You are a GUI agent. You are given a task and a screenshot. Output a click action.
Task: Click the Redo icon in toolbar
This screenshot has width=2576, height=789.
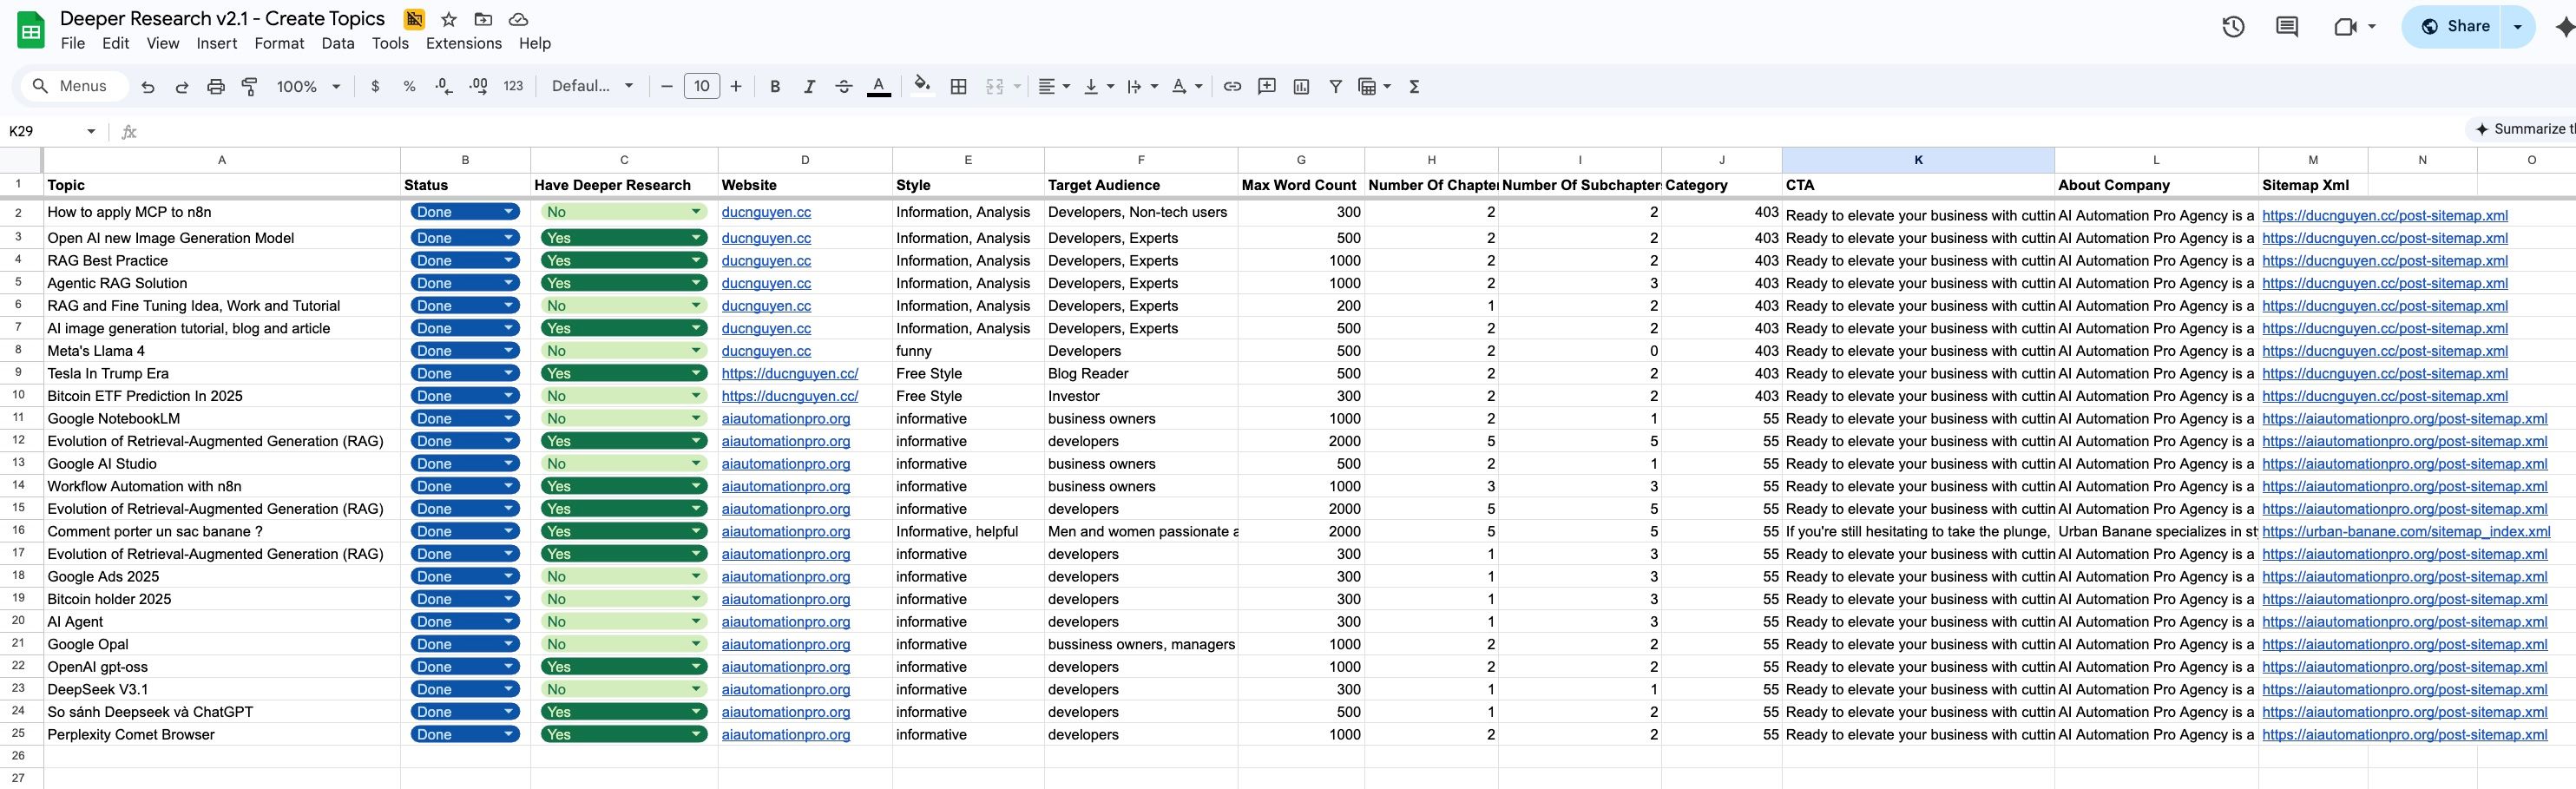click(x=182, y=87)
